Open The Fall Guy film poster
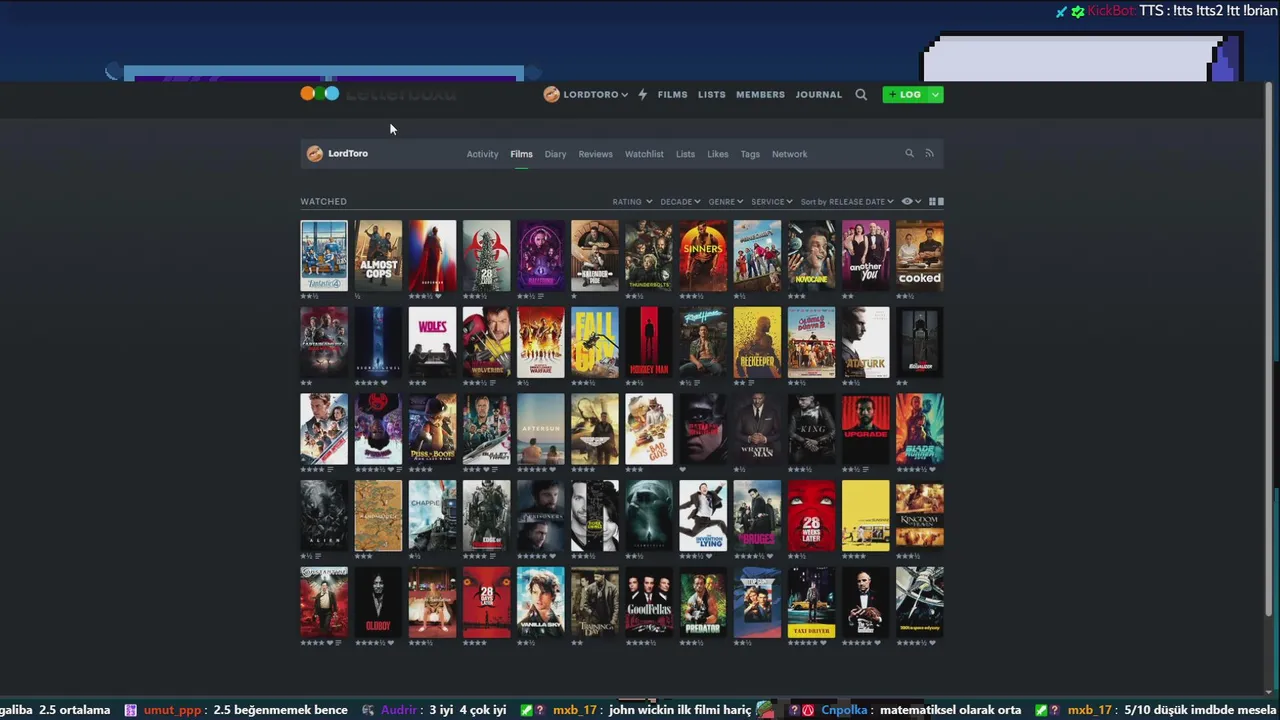Image resolution: width=1280 pixels, height=720 pixels. click(595, 342)
